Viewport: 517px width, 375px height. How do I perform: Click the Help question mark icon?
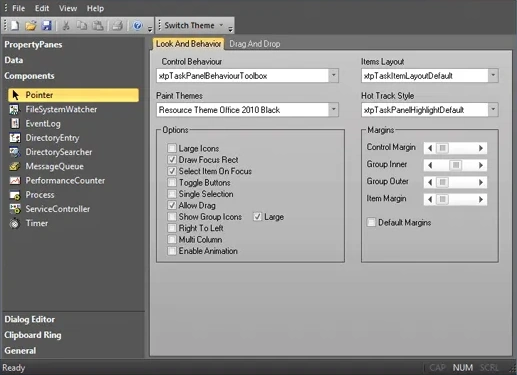(x=137, y=26)
